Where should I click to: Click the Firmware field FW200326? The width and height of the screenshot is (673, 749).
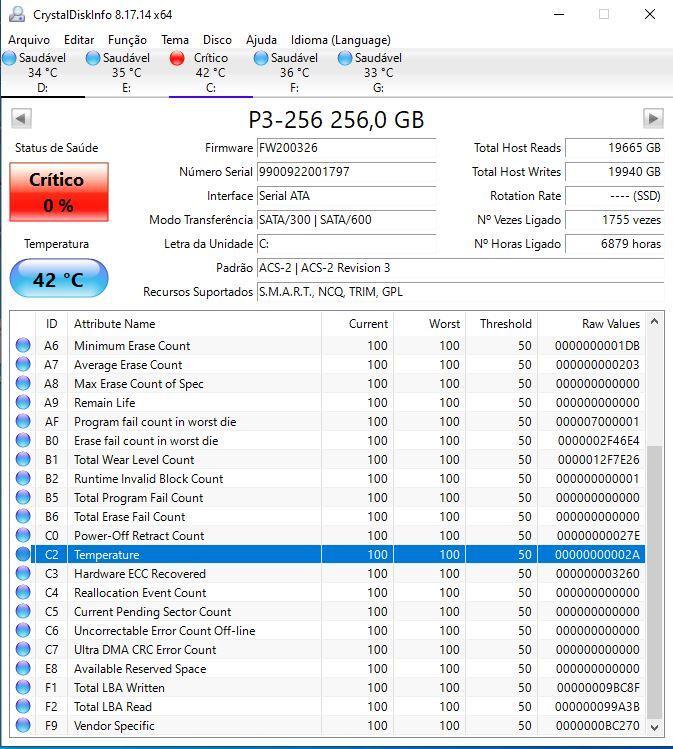tap(346, 148)
